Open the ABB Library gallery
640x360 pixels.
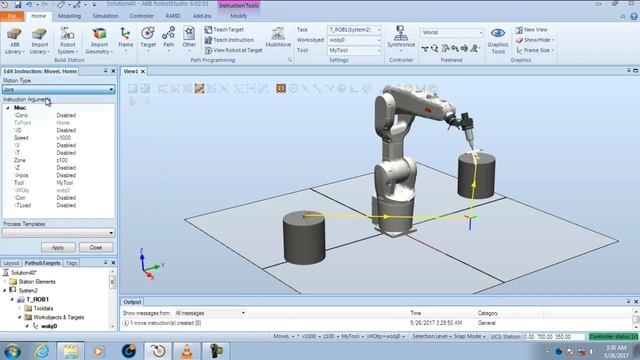coord(14,41)
